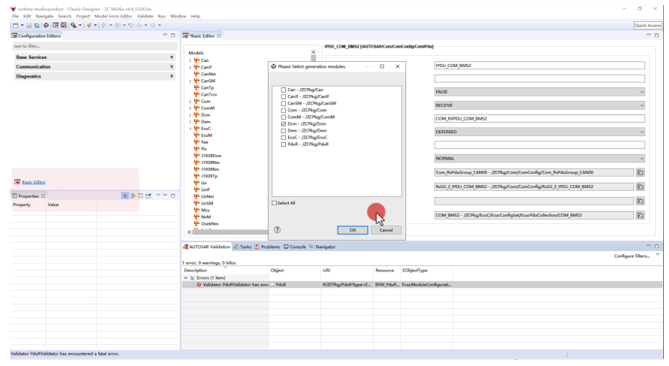Select the AUTOSAR Validation tab
669x366 pixels.
click(207, 247)
